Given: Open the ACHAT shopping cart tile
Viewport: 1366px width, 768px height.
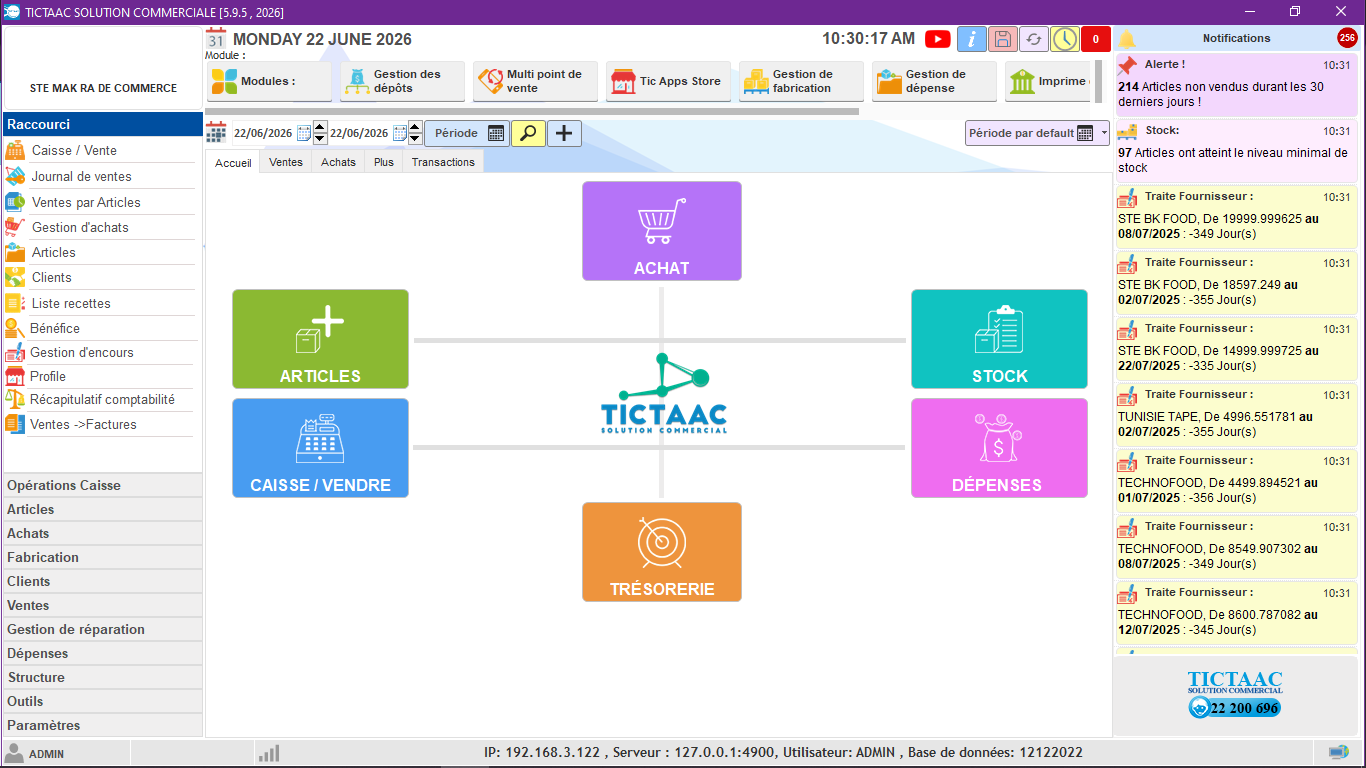Looking at the screenshot, I should coord(662,231).
